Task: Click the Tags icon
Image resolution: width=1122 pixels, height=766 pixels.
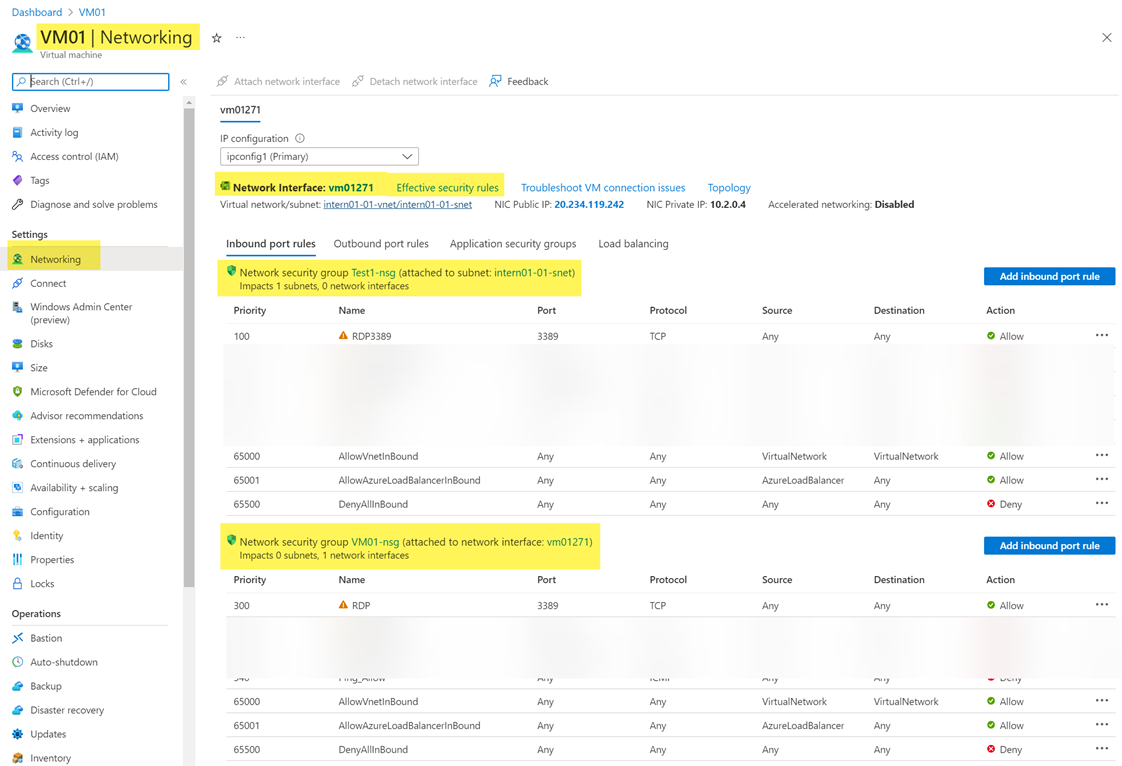Action: pos(18,180)
